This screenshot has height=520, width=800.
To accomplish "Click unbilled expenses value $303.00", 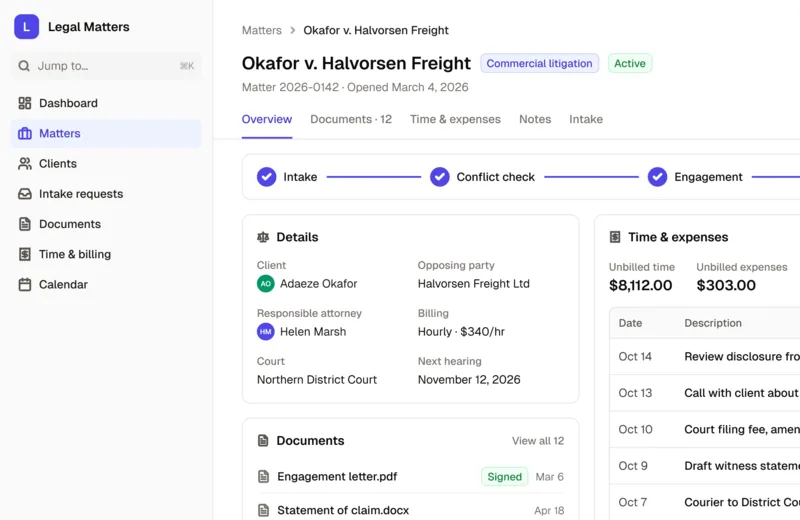I will pyautogui.click(x=726, y=285).
